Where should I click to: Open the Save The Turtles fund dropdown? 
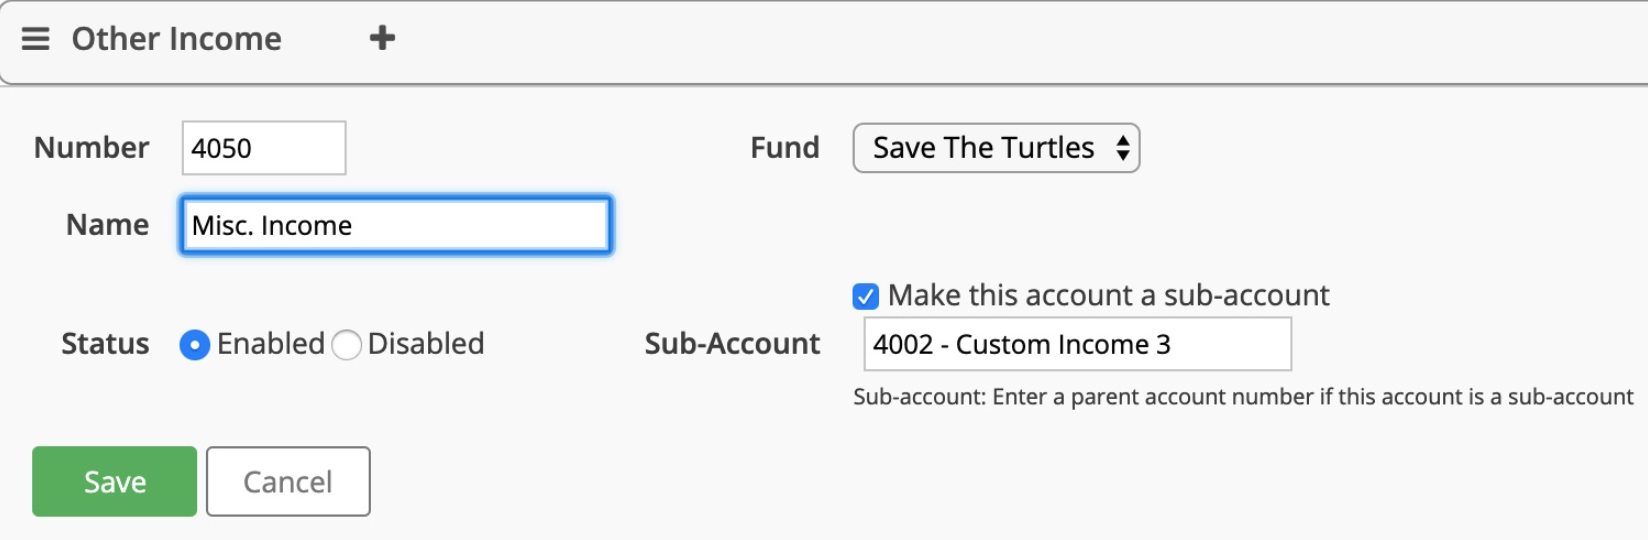coord(996,148)
